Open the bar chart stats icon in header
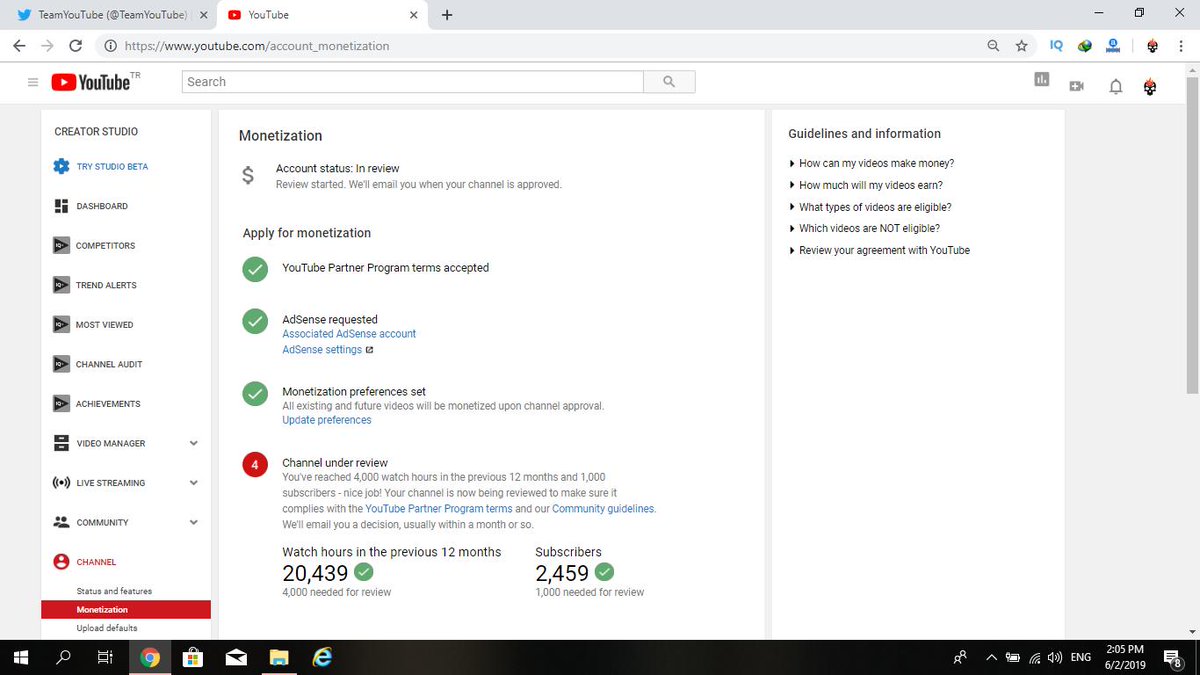Viewport: 1200px width, 675px height. [1042, 79]
